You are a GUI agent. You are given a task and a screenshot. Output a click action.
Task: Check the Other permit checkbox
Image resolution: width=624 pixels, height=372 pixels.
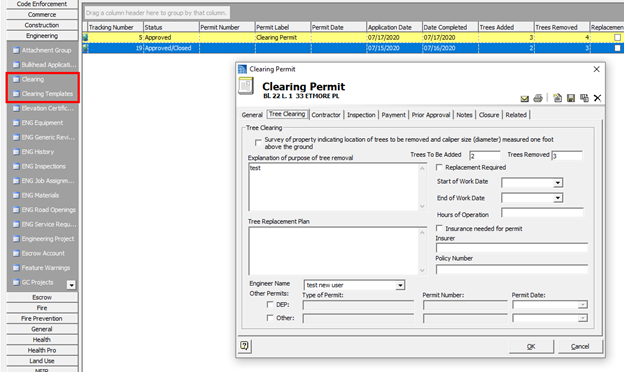pos(270,318)
